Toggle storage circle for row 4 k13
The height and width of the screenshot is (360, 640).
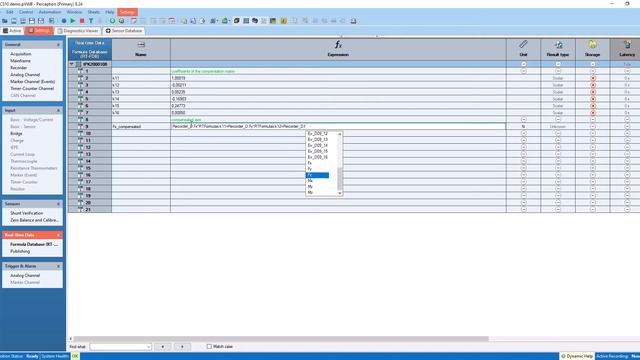(593, 92)
